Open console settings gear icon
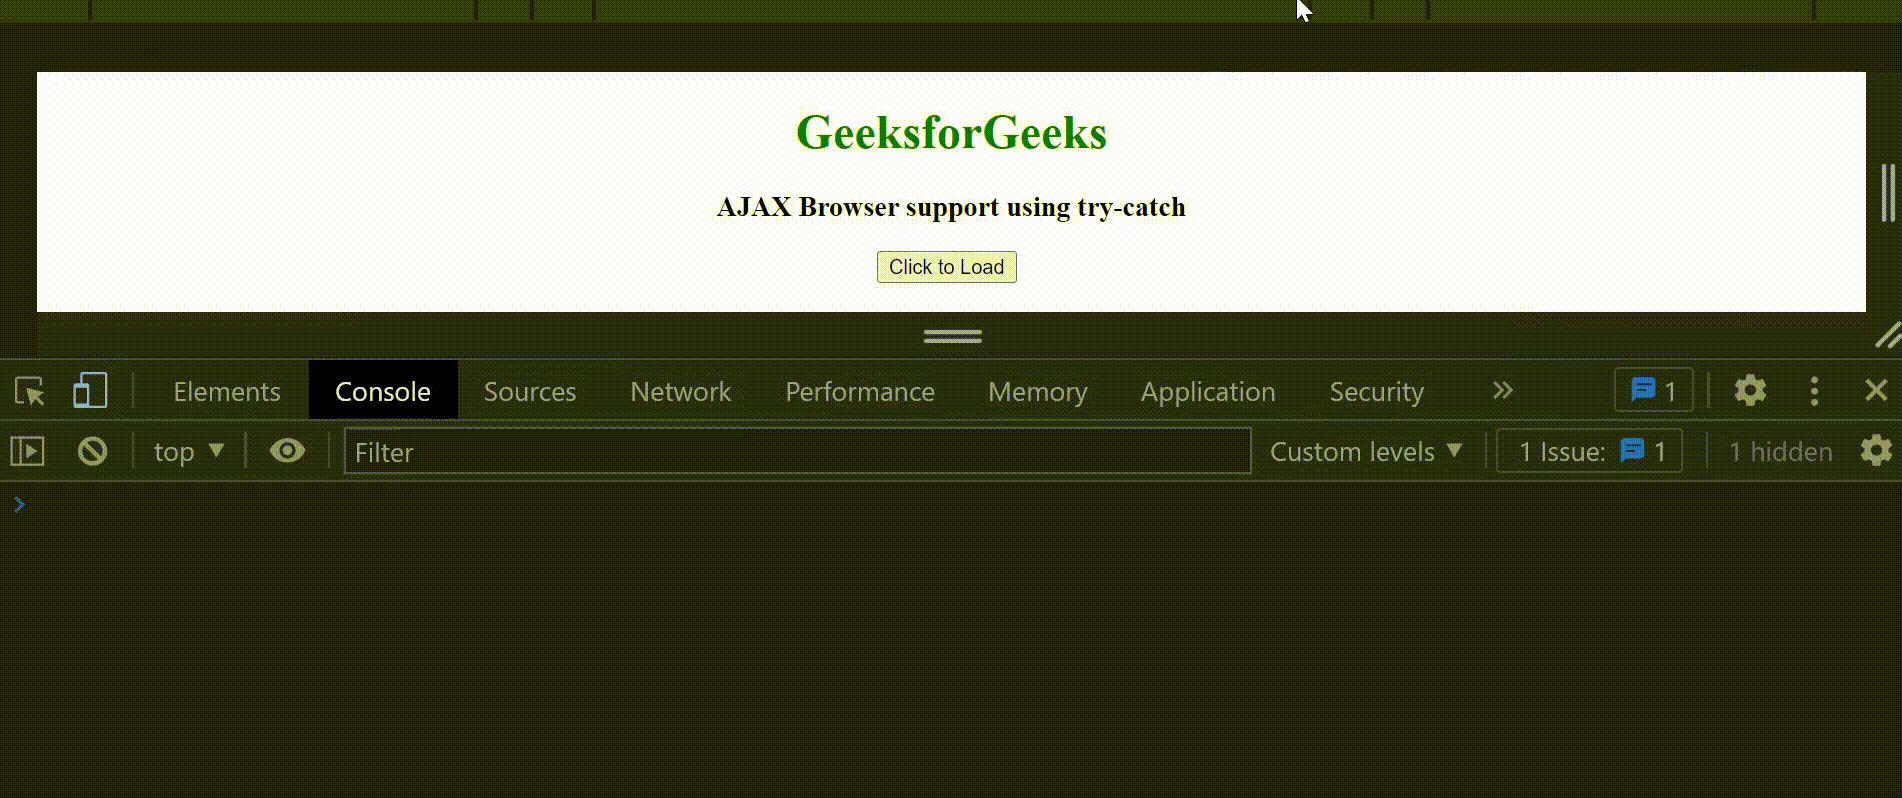Screen dimensions: 1902x798 tap(1876, 450)
